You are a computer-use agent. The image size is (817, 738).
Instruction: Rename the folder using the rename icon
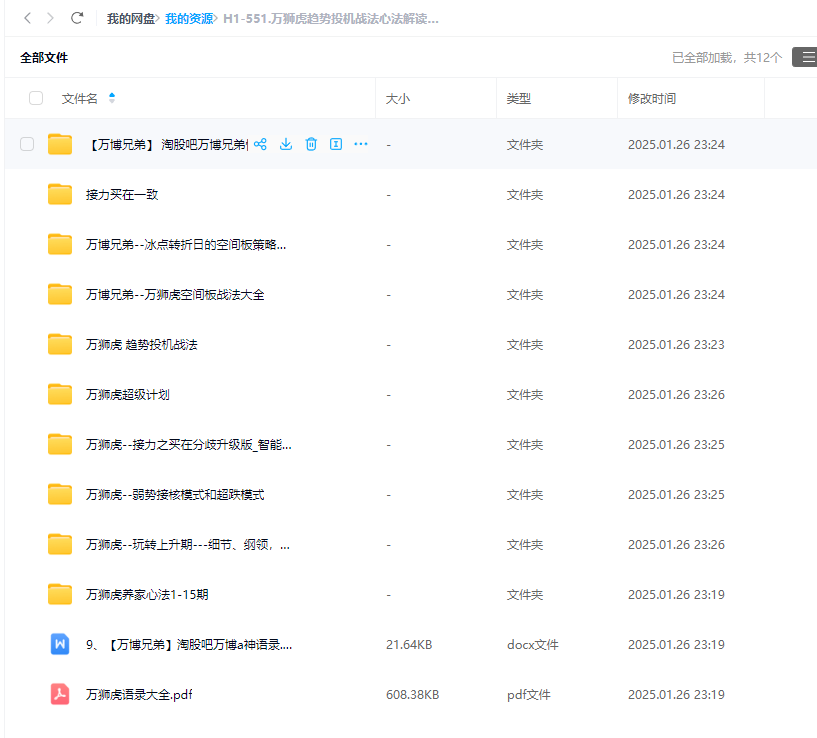[x=336, y=144]
